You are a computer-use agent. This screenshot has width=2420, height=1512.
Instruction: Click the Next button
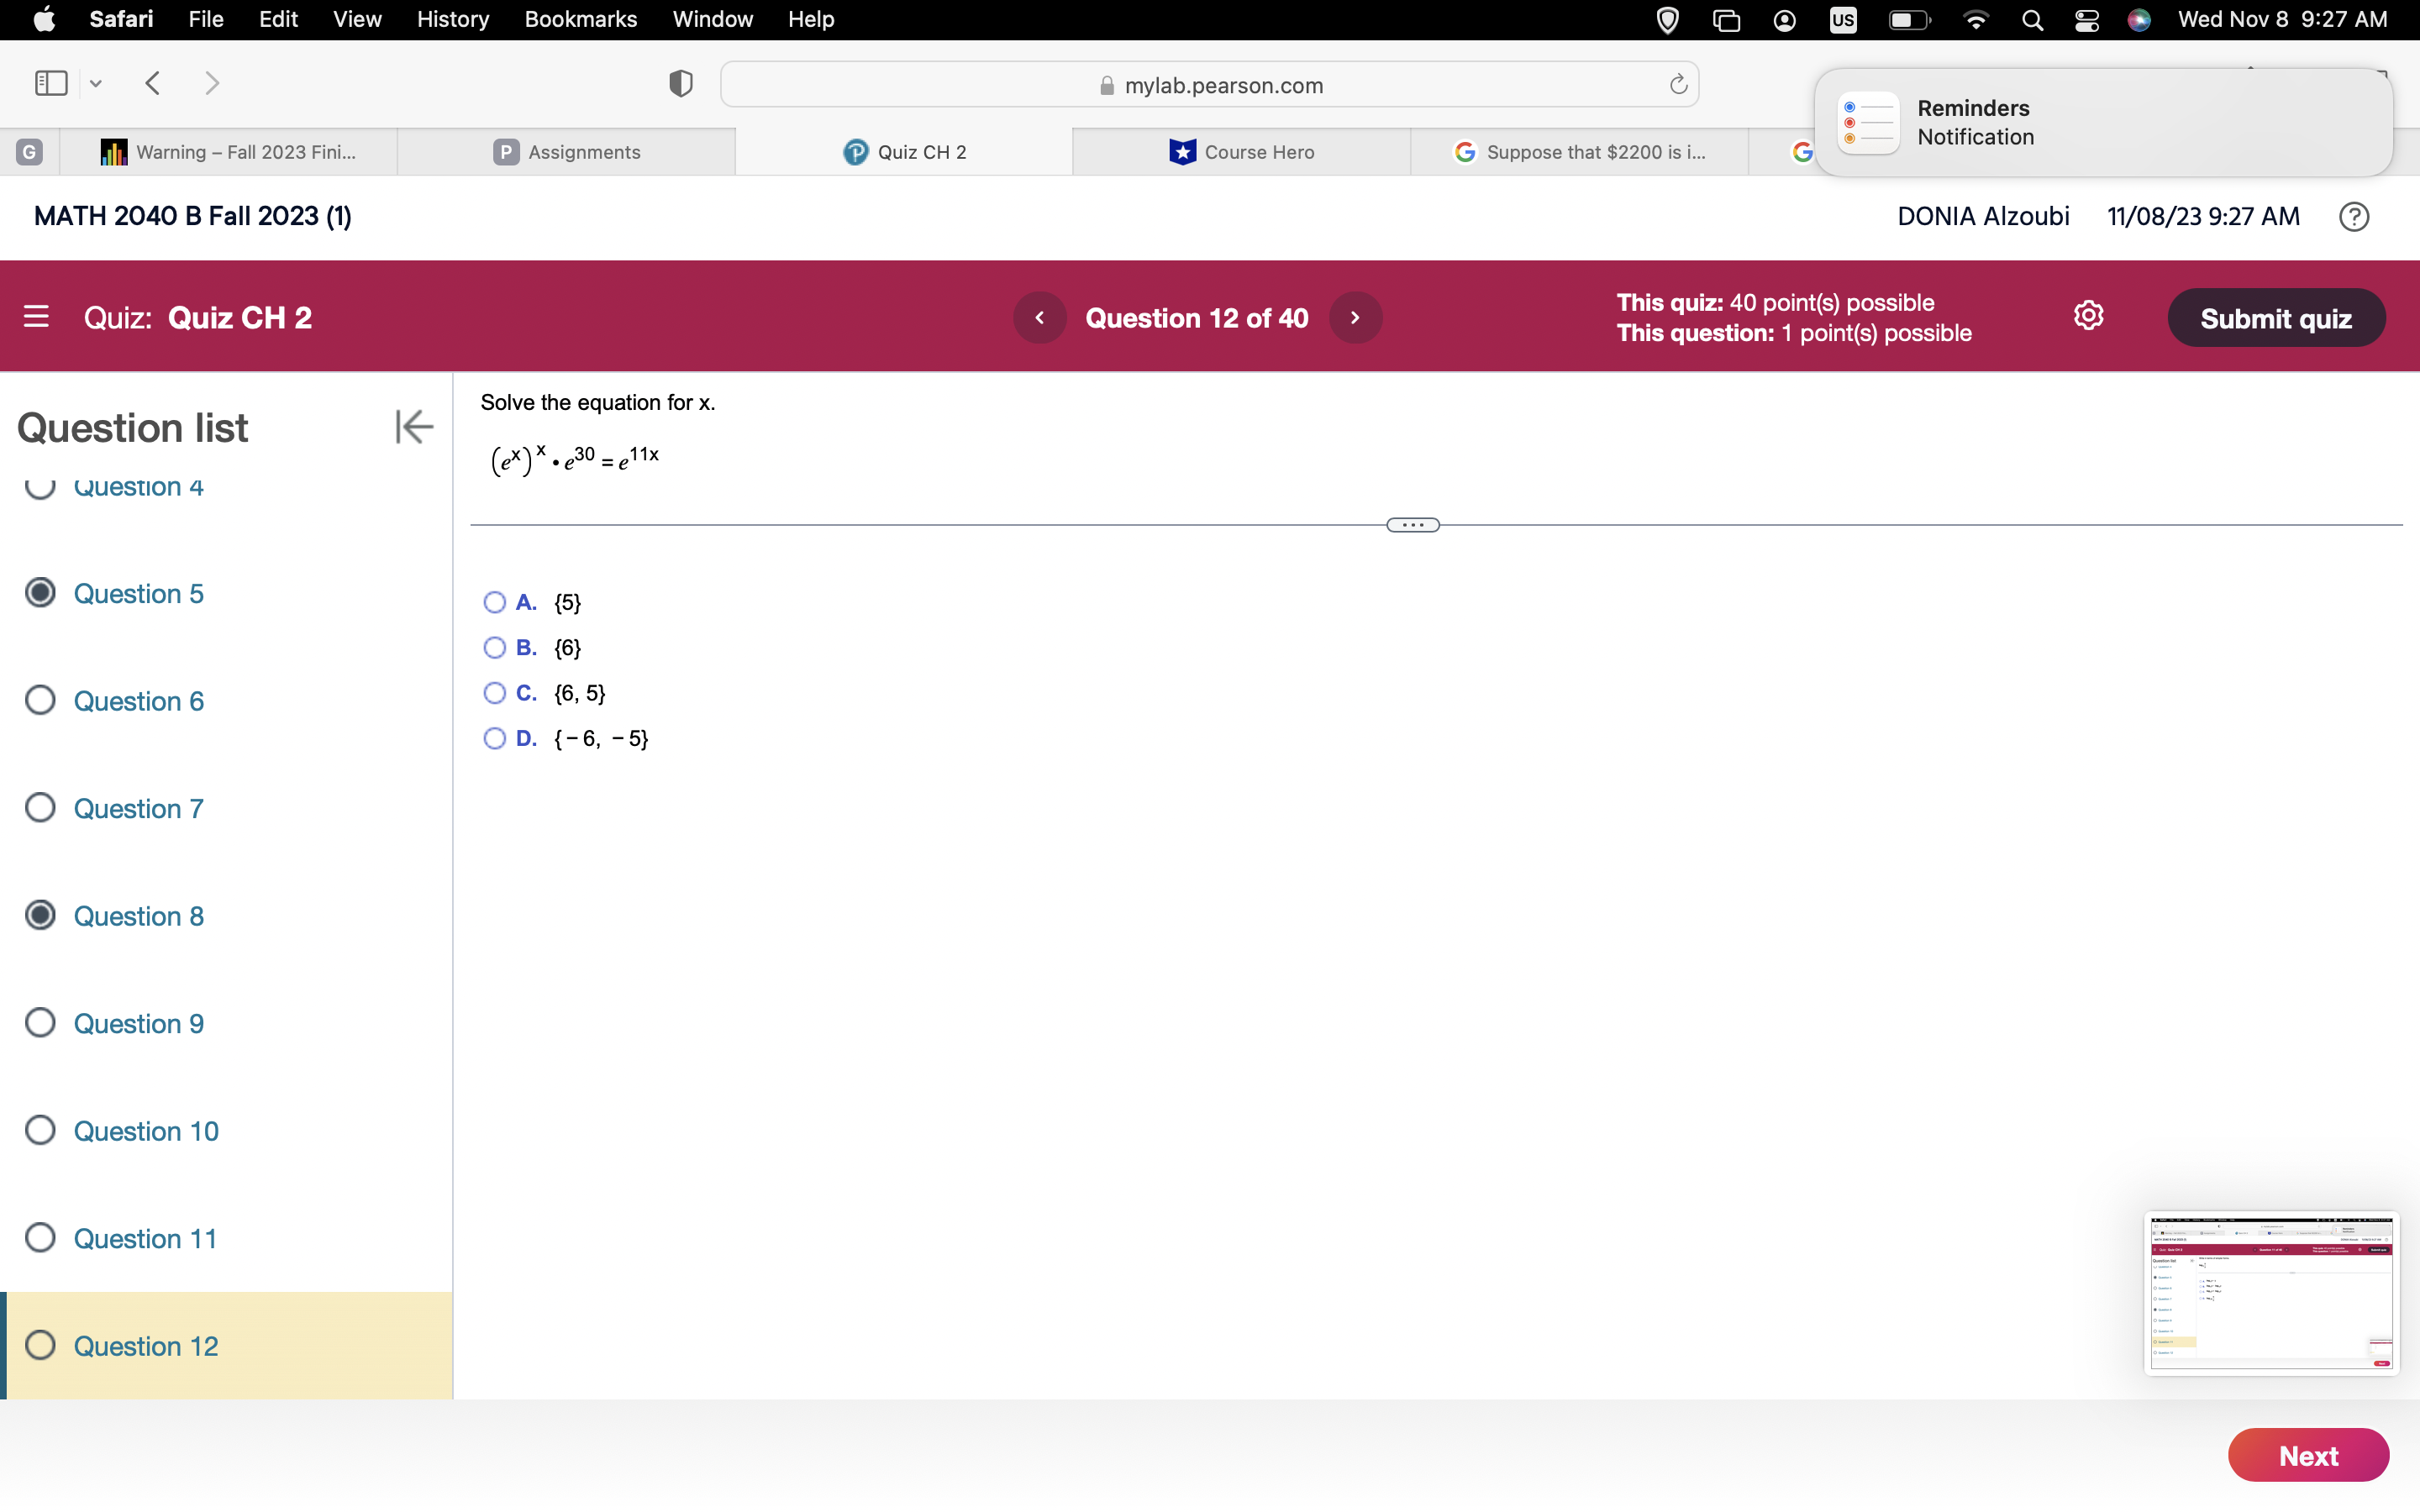tap(2308, 1455)
